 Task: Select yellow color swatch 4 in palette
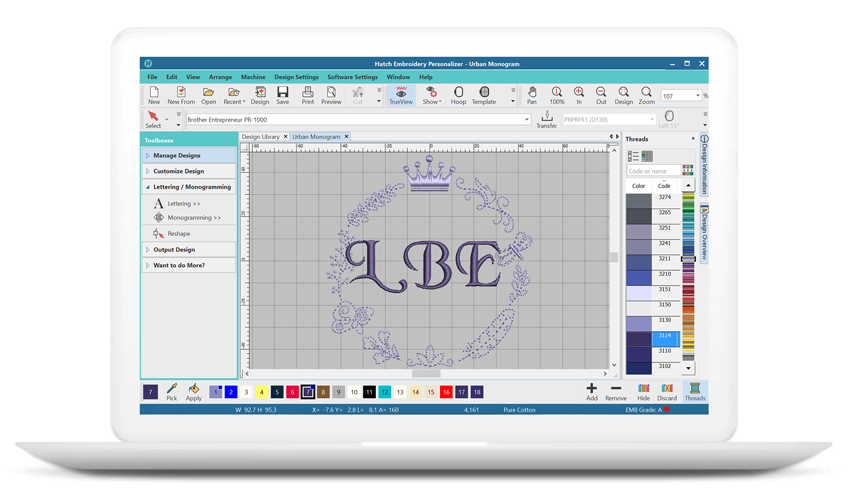(x=261, y=392)
